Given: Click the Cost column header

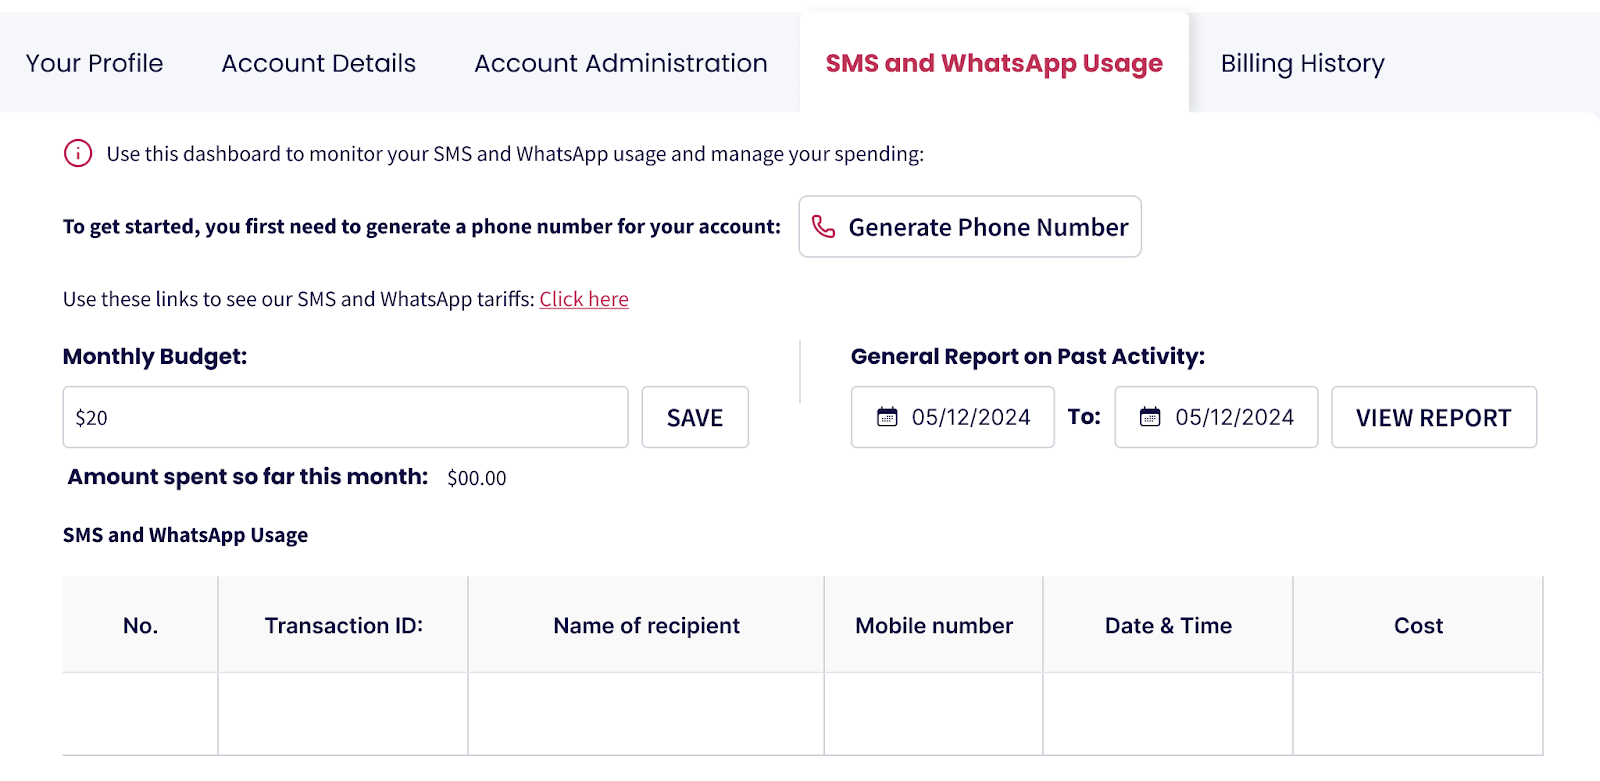Looking at the screenshot, I should tap(1418, 625).
